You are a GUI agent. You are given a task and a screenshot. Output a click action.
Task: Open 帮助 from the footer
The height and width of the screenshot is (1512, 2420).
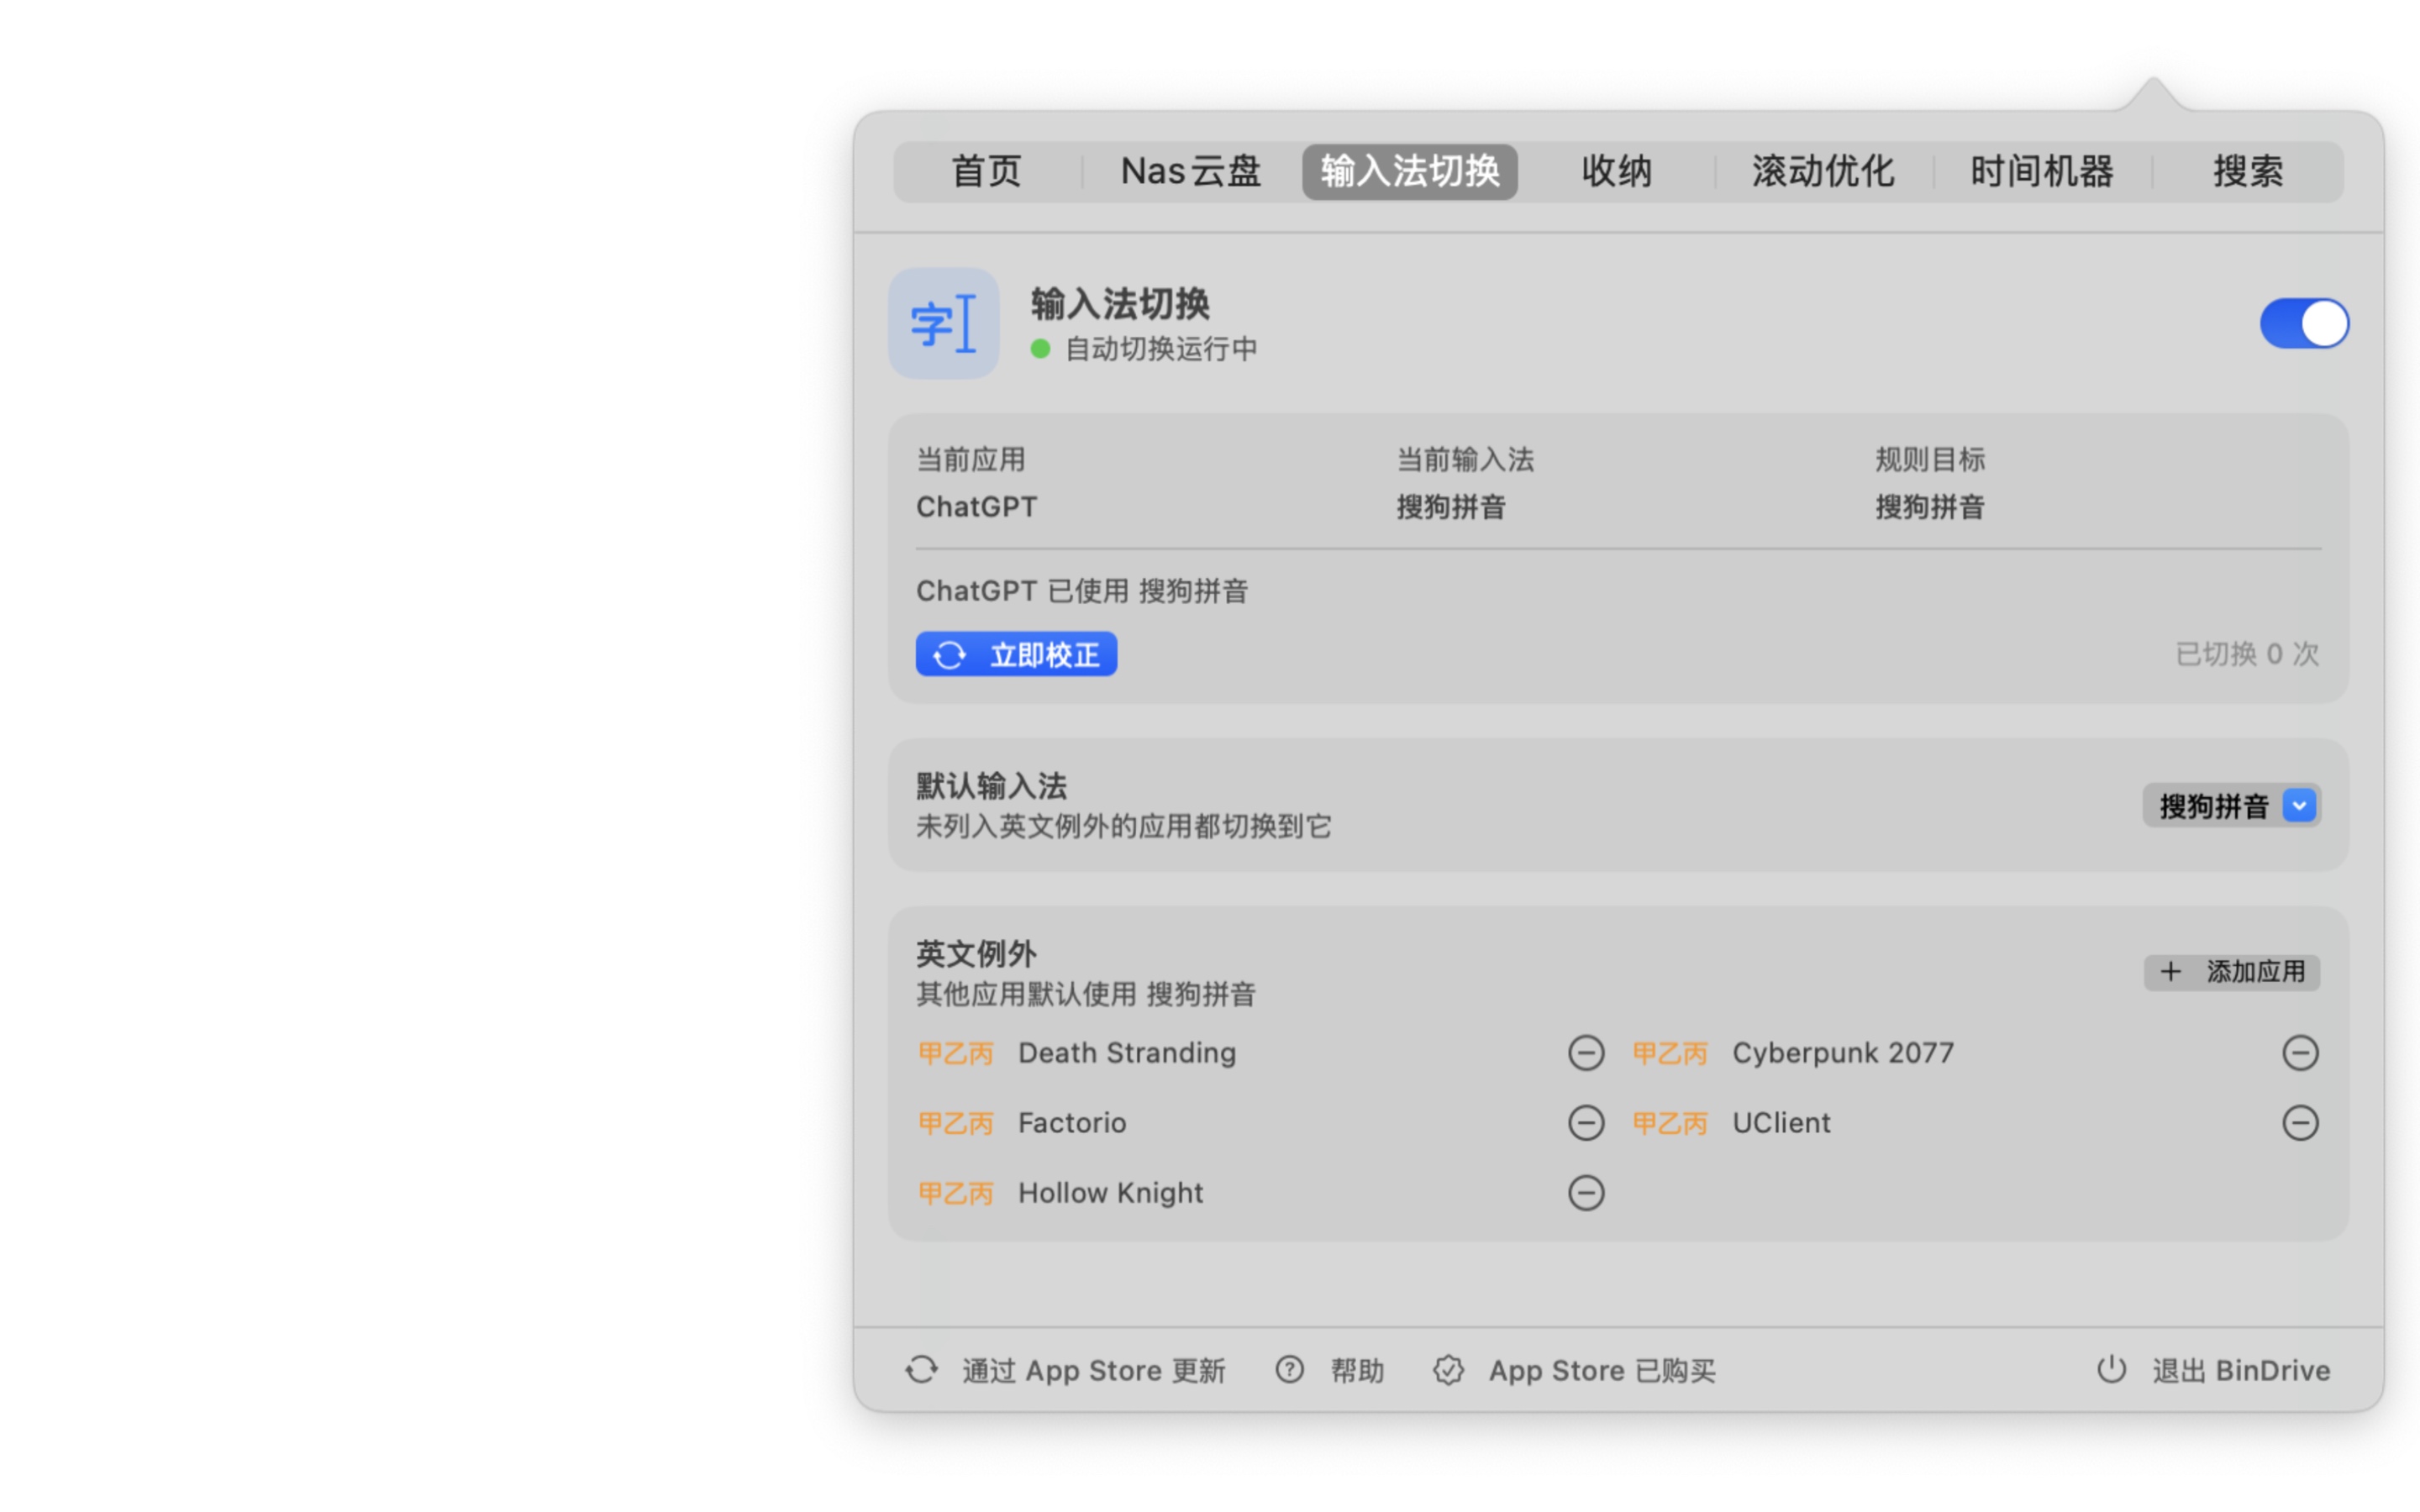[1329, 1370]
